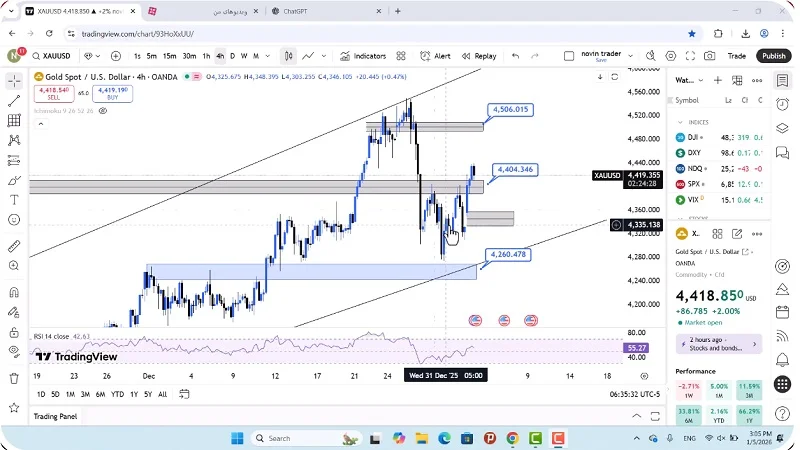Start bar Replay mode
The height and width of the screenshot is (450, 800).
tap(478, 56)
